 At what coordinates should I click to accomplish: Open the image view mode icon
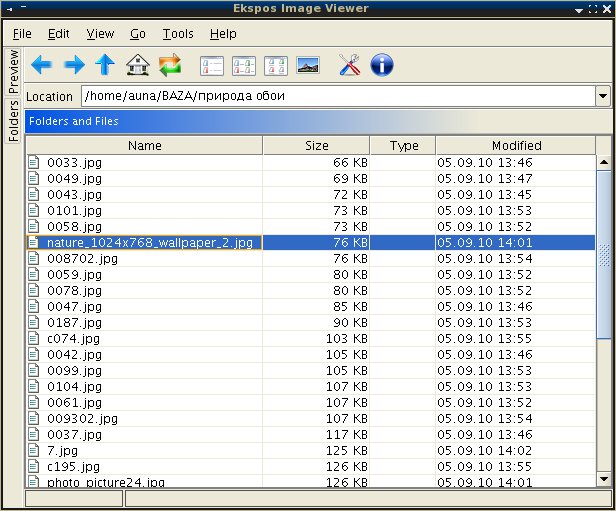(308, 65)
